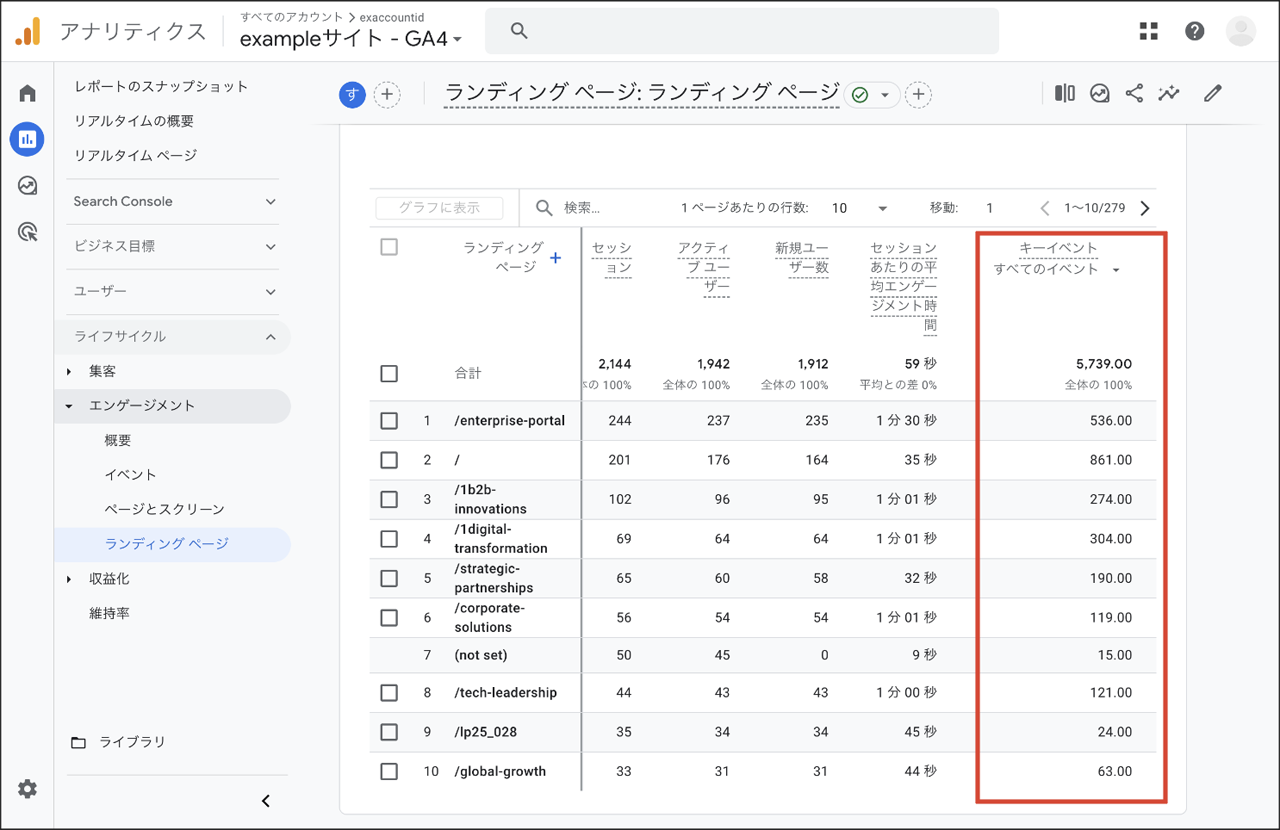
Task: Open the rows per page dropdown
Action: [860, 208]
